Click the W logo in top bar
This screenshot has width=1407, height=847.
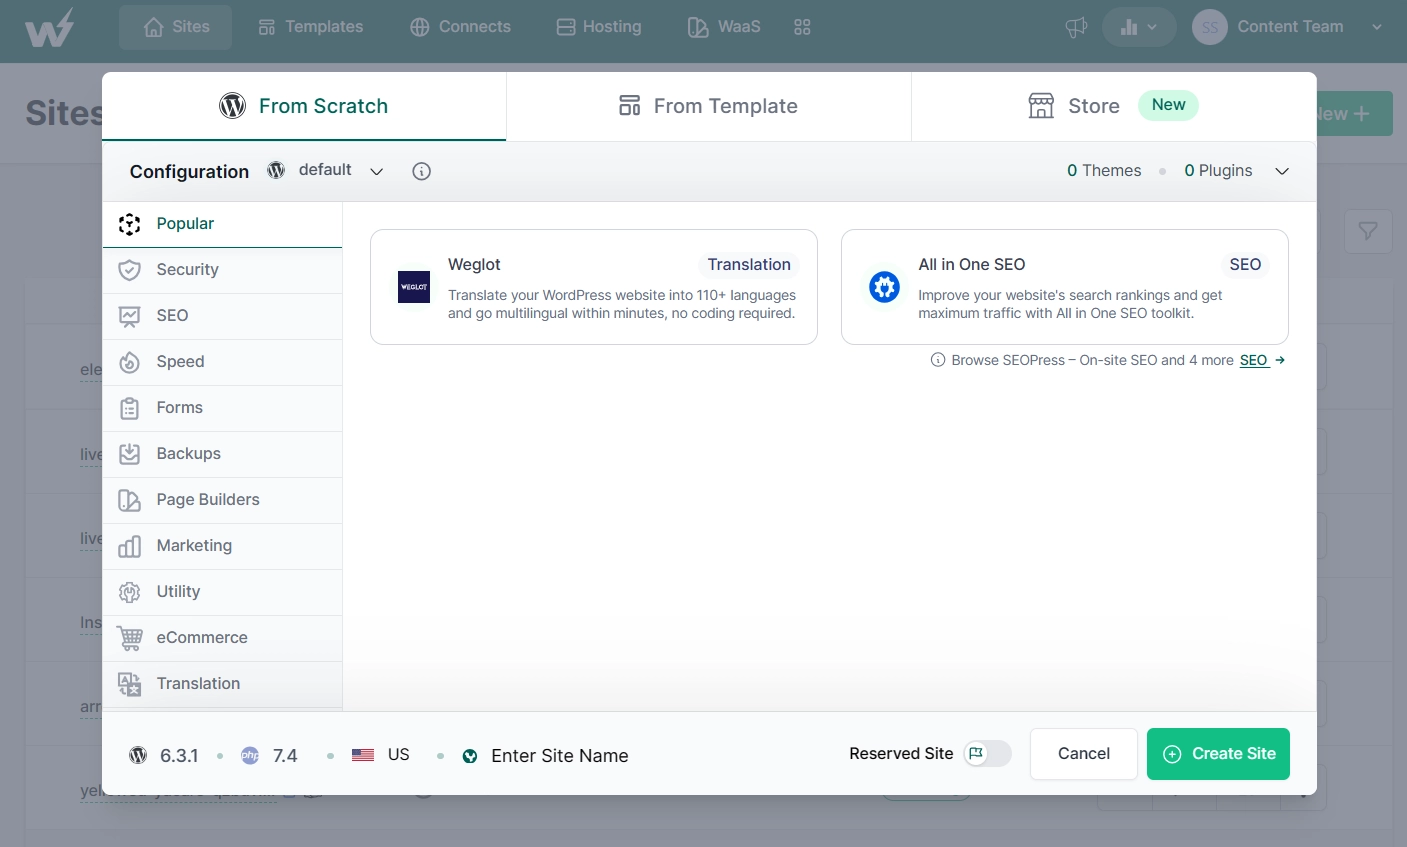(x=49, y=27)
